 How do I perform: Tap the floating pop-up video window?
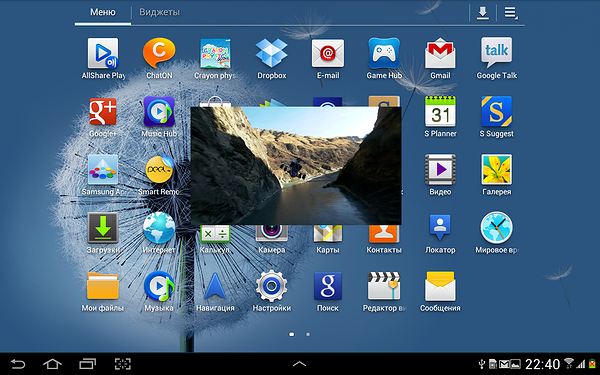[x=296, y=165]
